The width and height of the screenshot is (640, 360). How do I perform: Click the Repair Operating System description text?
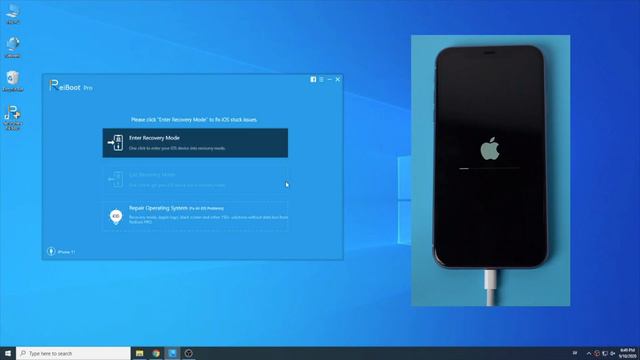pos(209,220)
